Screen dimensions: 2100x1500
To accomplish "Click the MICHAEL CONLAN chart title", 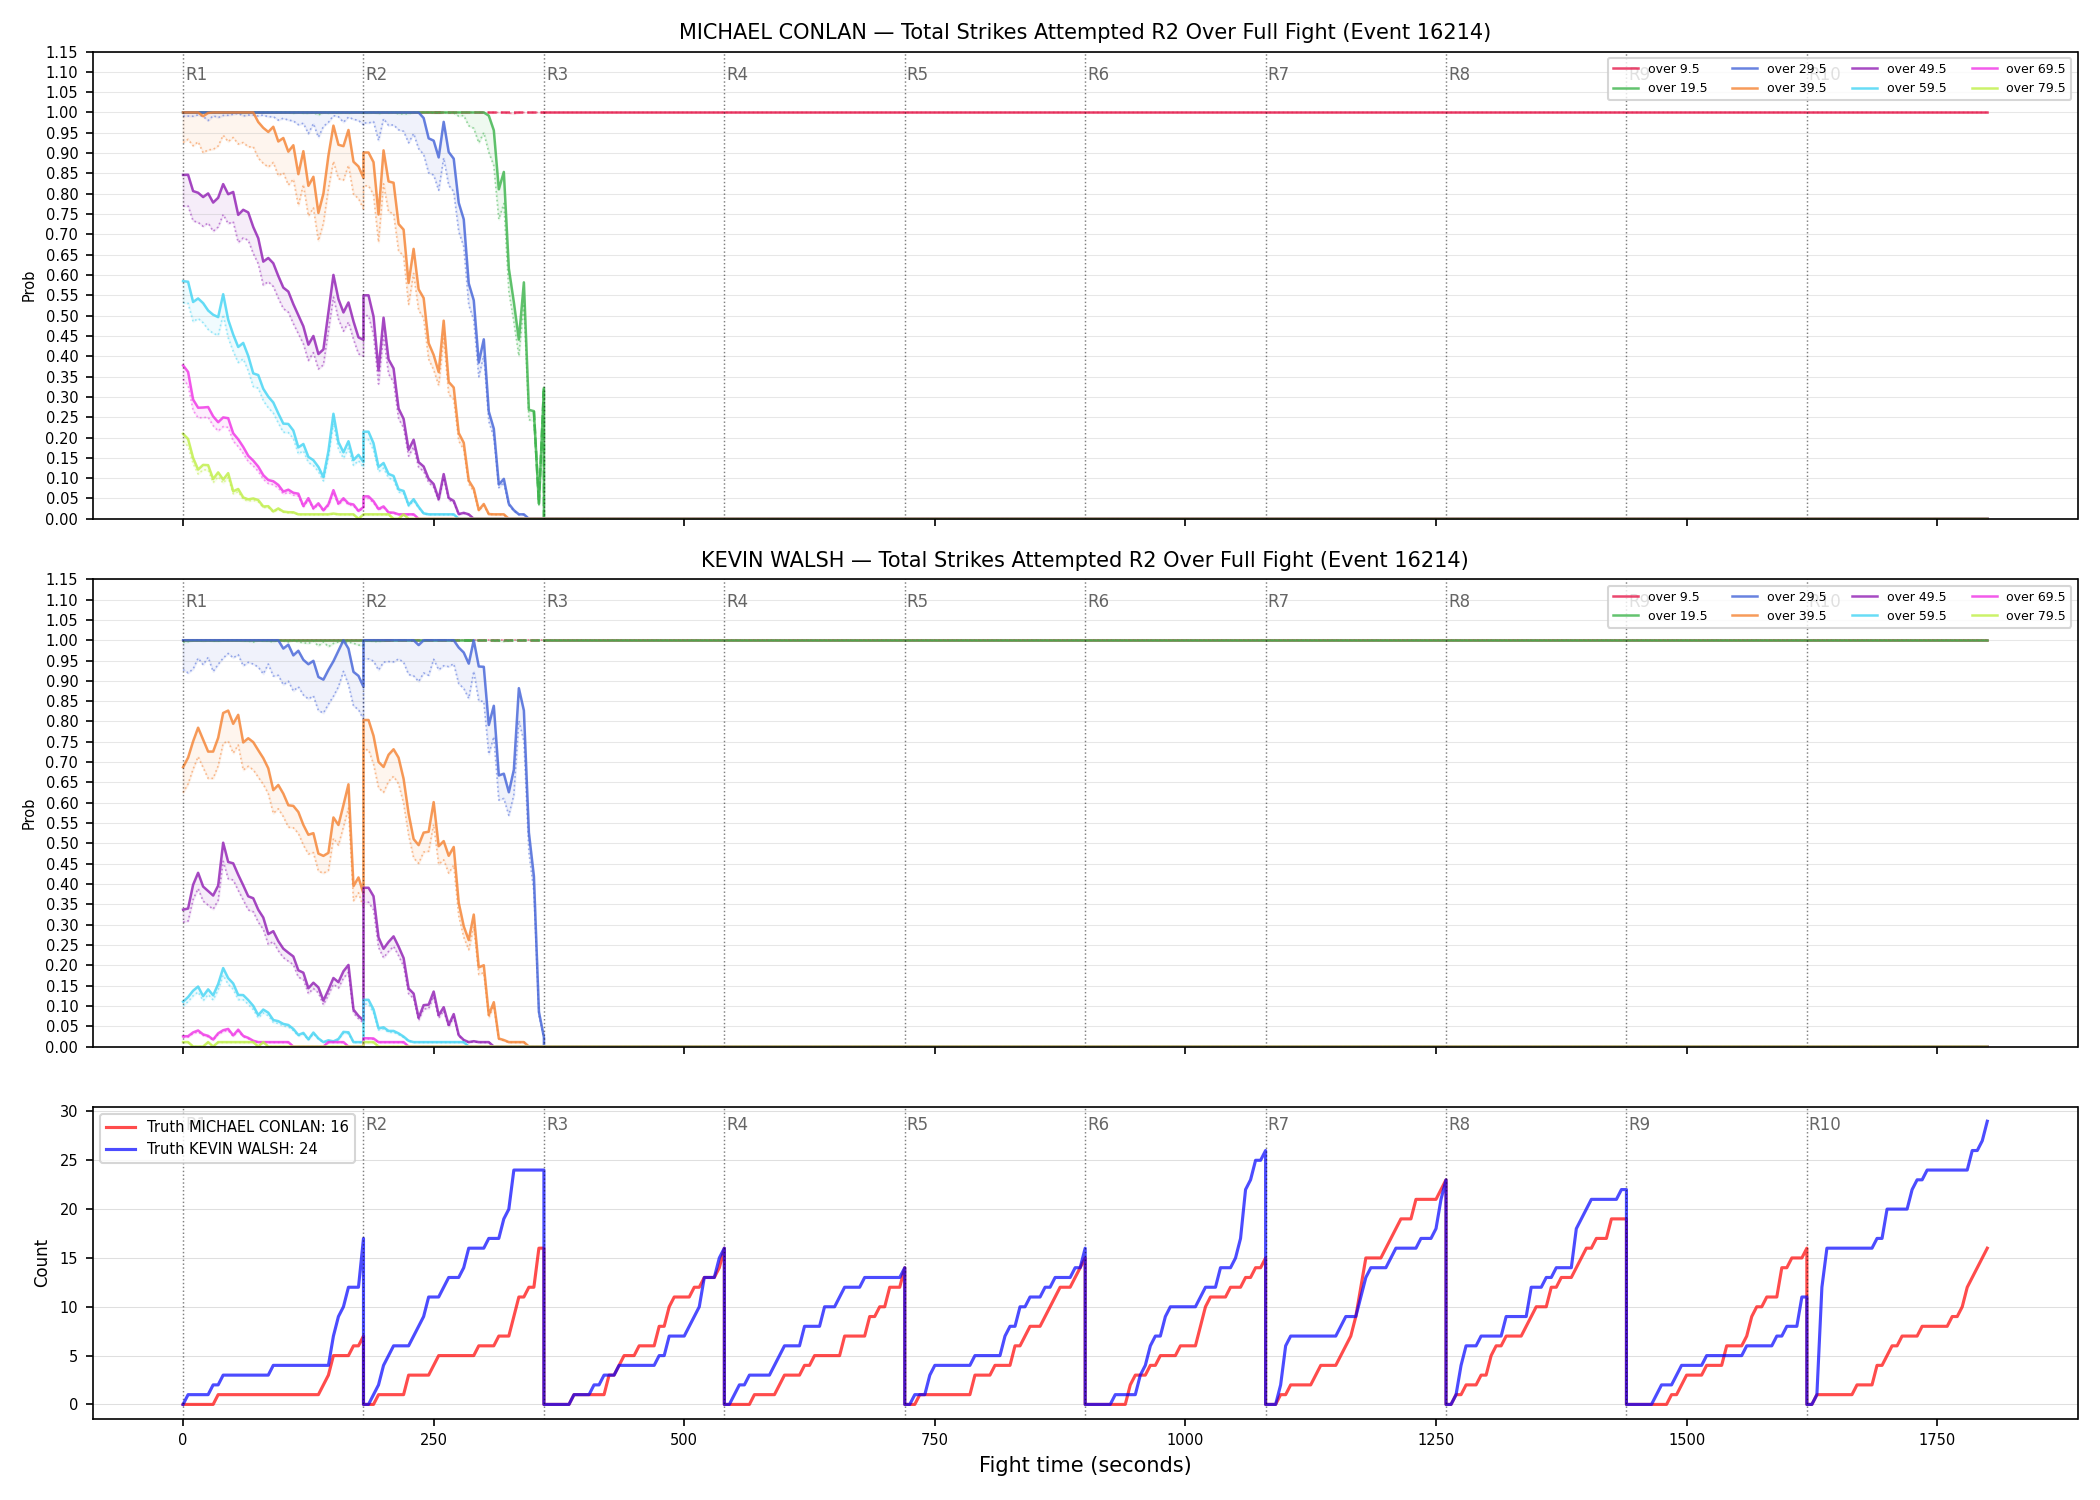I will (x=1084, y=32).
